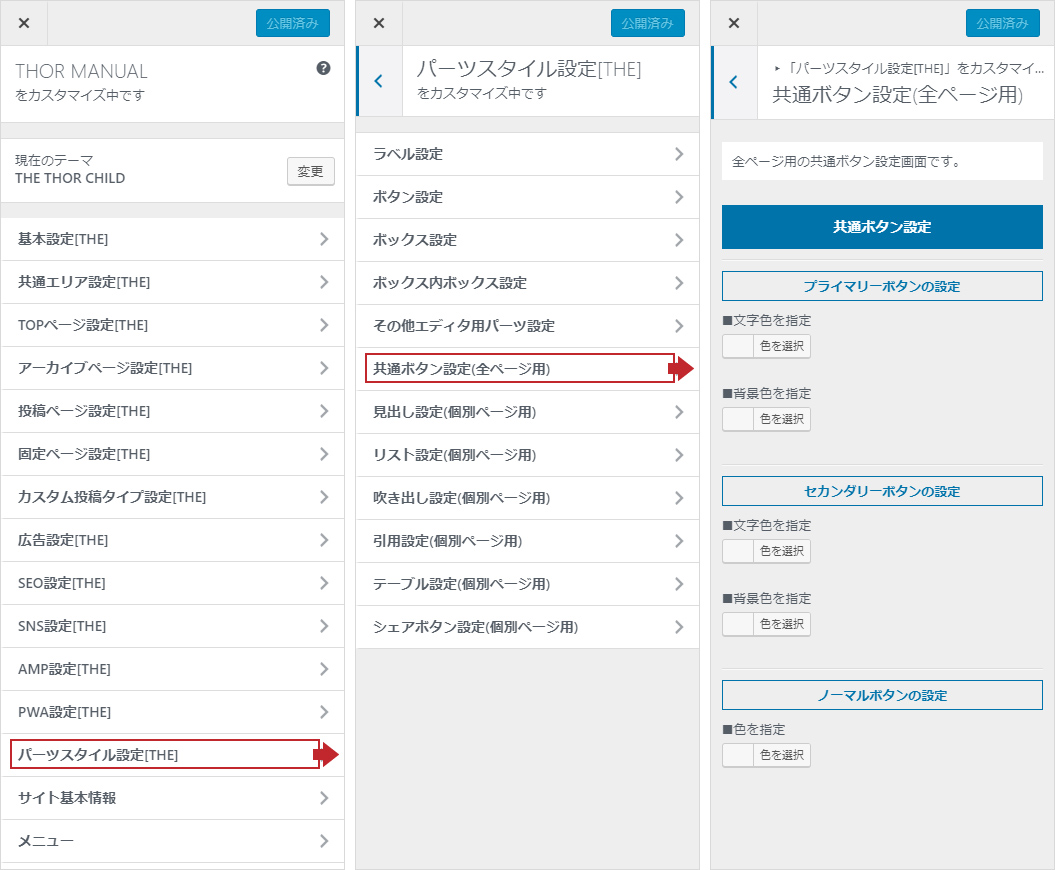Close the 共通ボタン設定 customizer panel
The image size is (1055, 870).
[734, 23]
